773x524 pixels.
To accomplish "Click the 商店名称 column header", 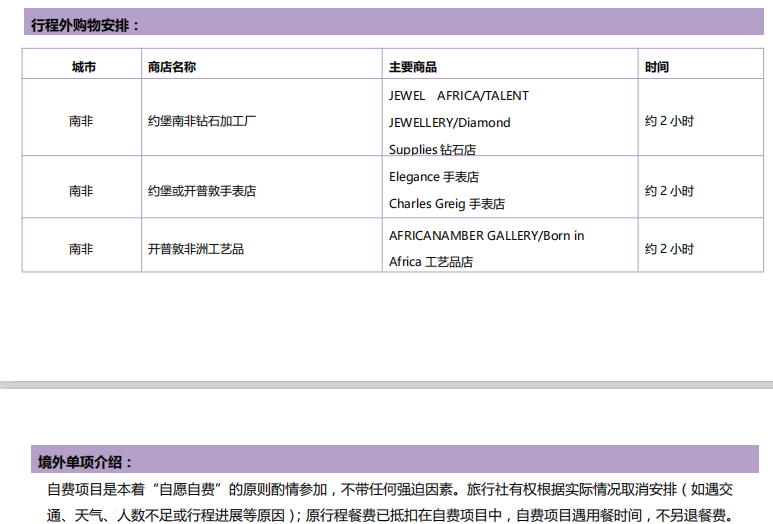I will [x=172, y=67].
